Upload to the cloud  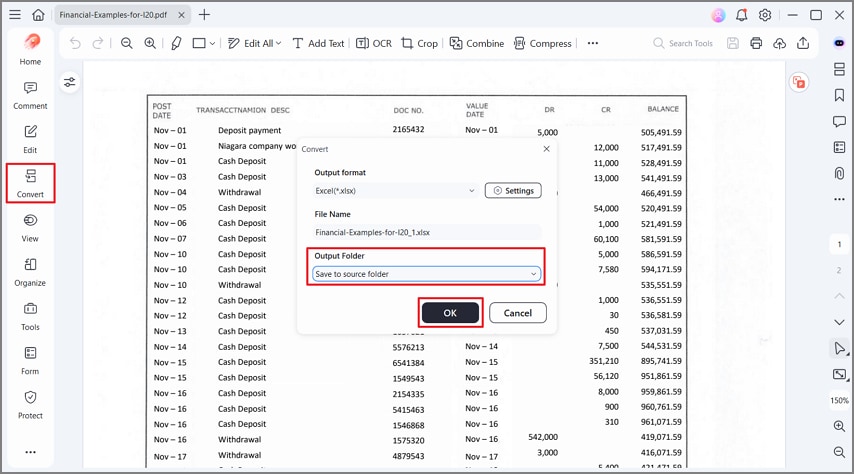(x=779, y=43)
